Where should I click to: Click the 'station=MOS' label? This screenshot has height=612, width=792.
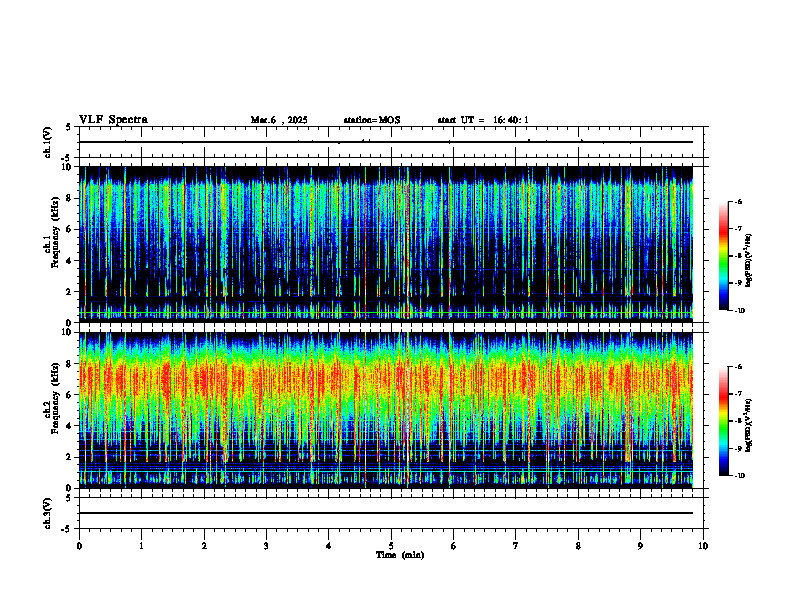coord(372,120)
